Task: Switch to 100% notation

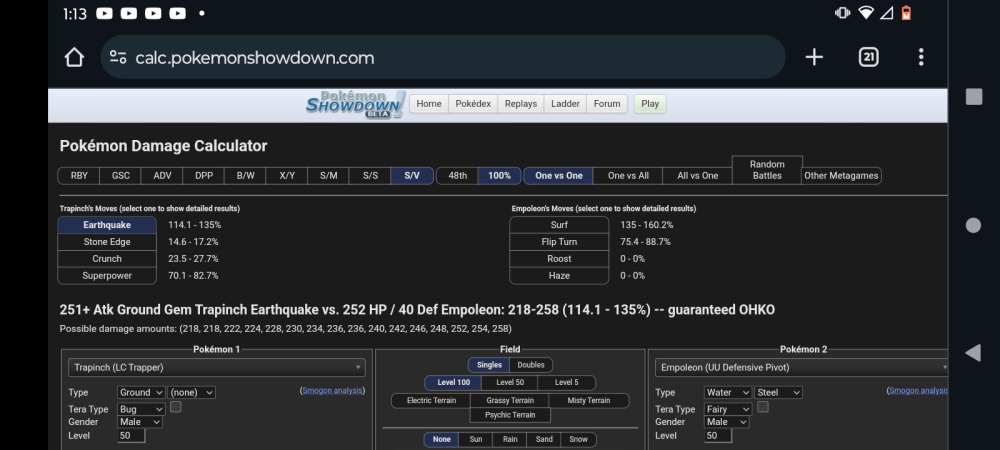Action: click(x=499, y=176)
